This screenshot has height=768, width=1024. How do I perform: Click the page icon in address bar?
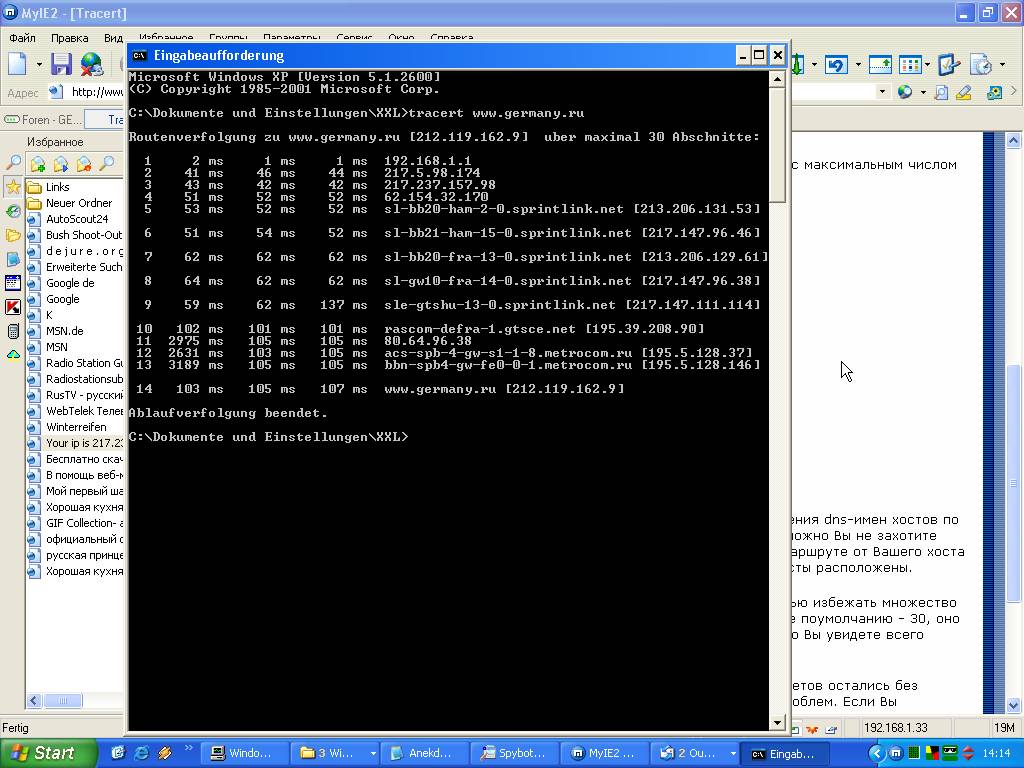[56, 91]
